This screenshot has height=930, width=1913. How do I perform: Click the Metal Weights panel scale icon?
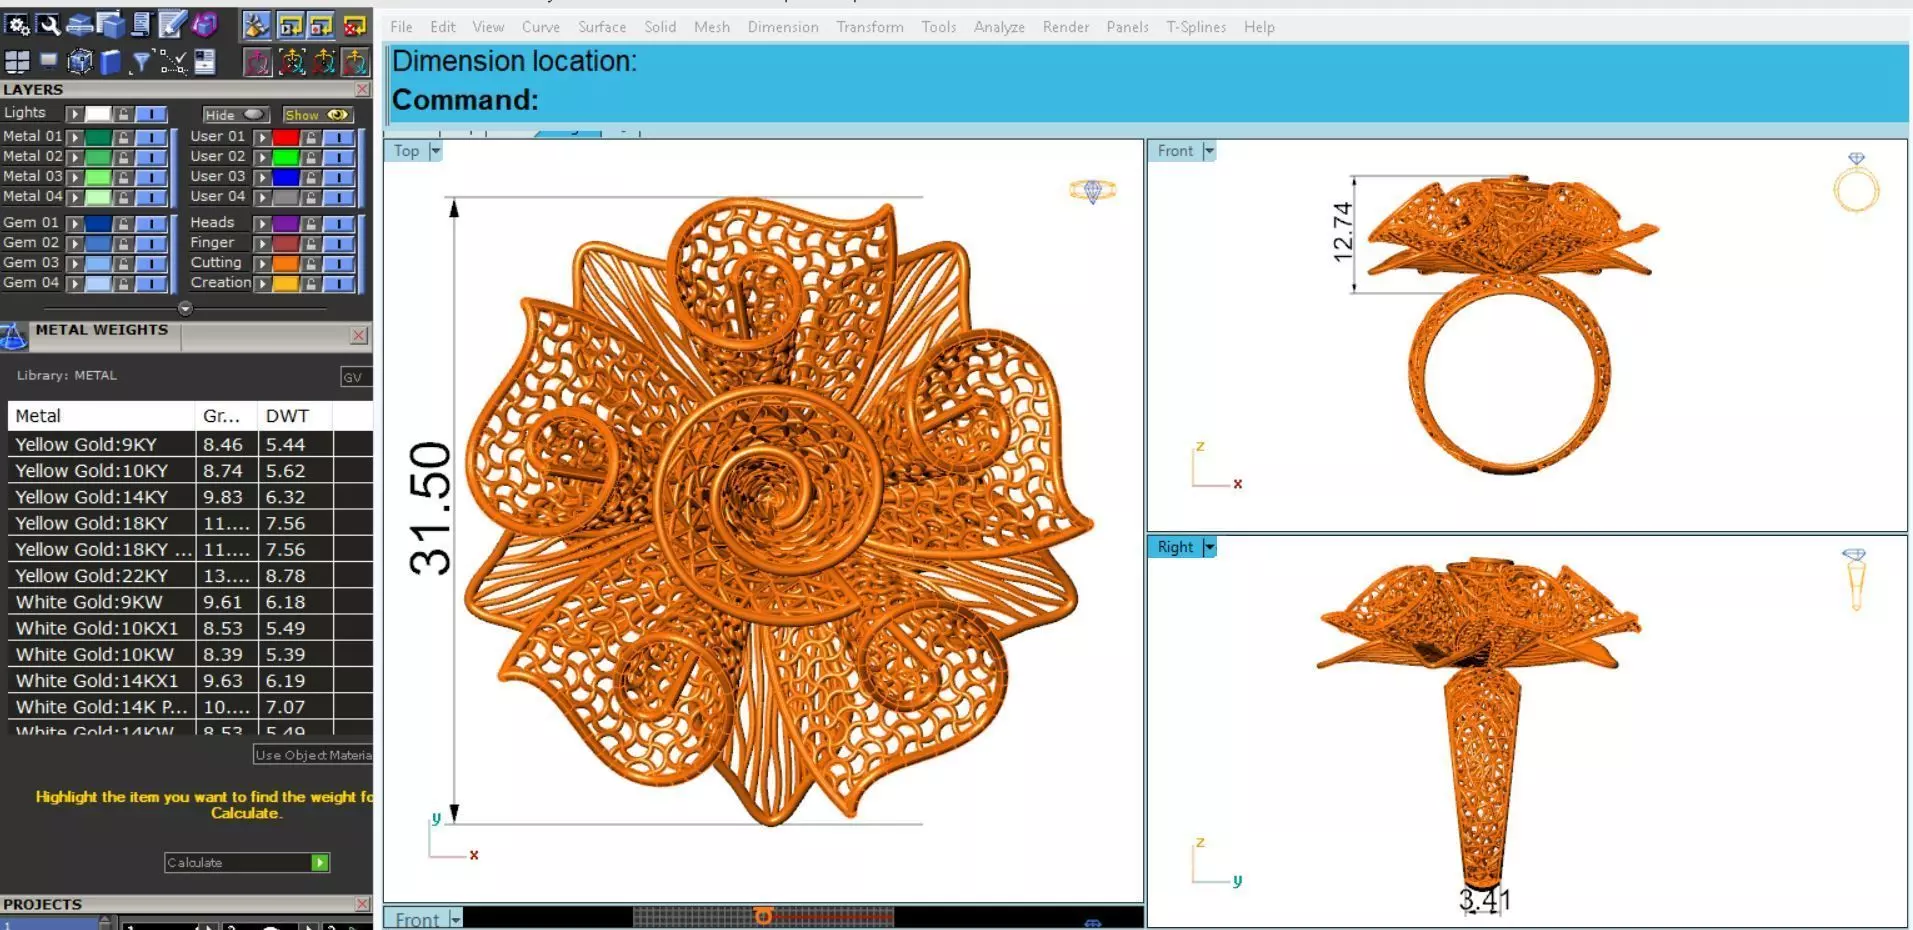(13, 336)
